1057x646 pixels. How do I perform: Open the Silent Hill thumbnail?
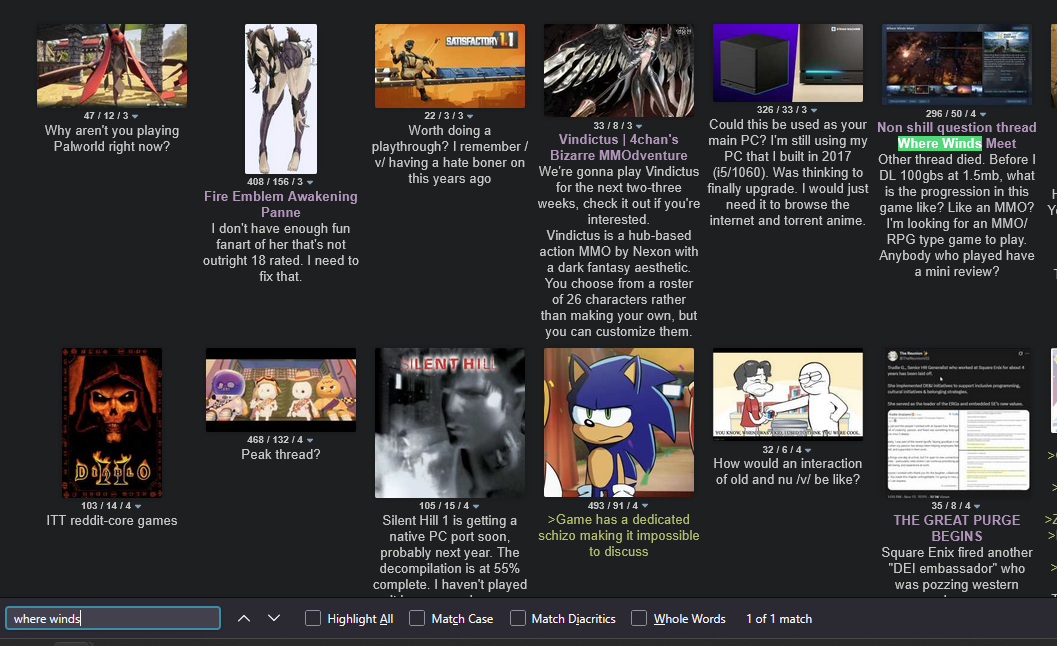[x=450, y=423]
